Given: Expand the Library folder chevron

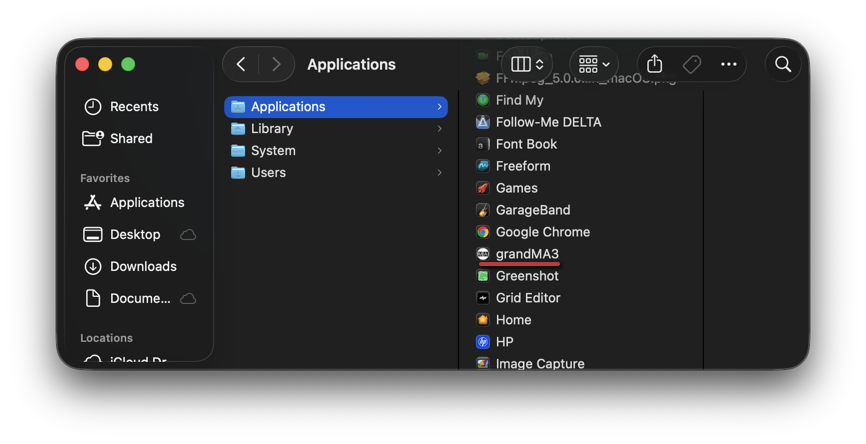Looking at the screenshot, I should point(440,129).
